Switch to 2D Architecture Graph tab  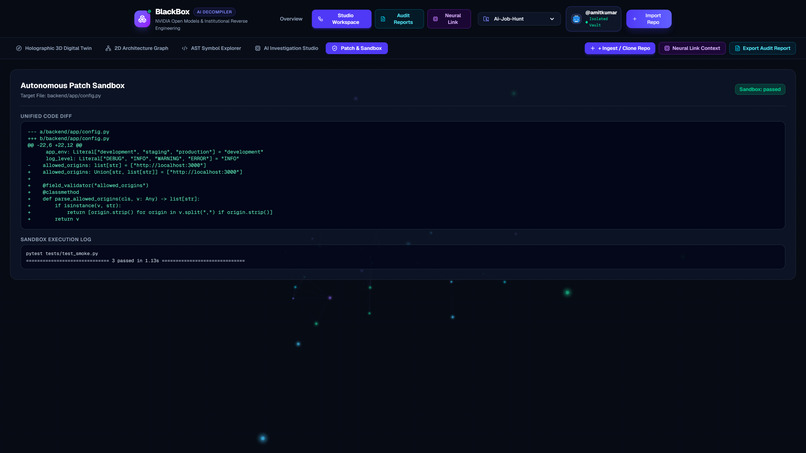137,48
